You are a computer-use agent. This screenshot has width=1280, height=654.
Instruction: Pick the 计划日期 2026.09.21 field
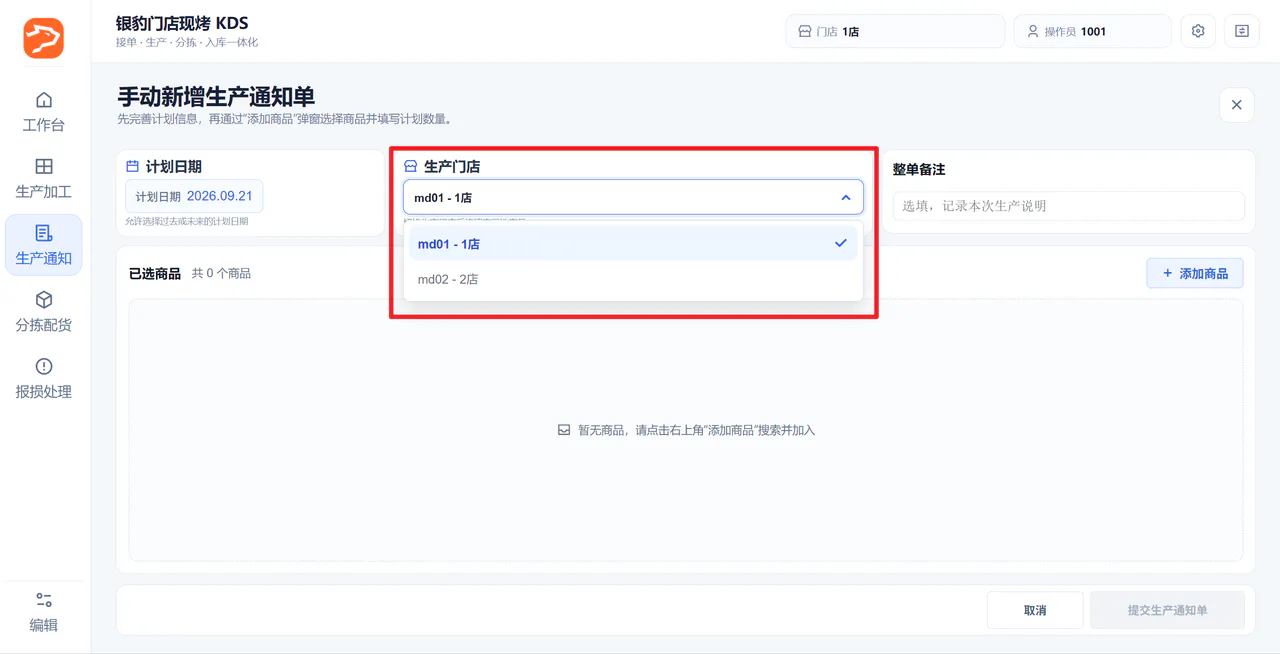point(194,196)
